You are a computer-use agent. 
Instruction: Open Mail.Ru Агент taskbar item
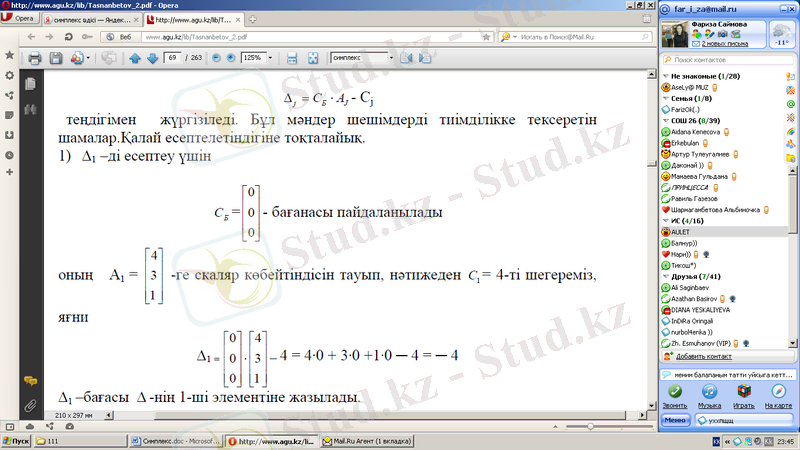pos(367,441)
